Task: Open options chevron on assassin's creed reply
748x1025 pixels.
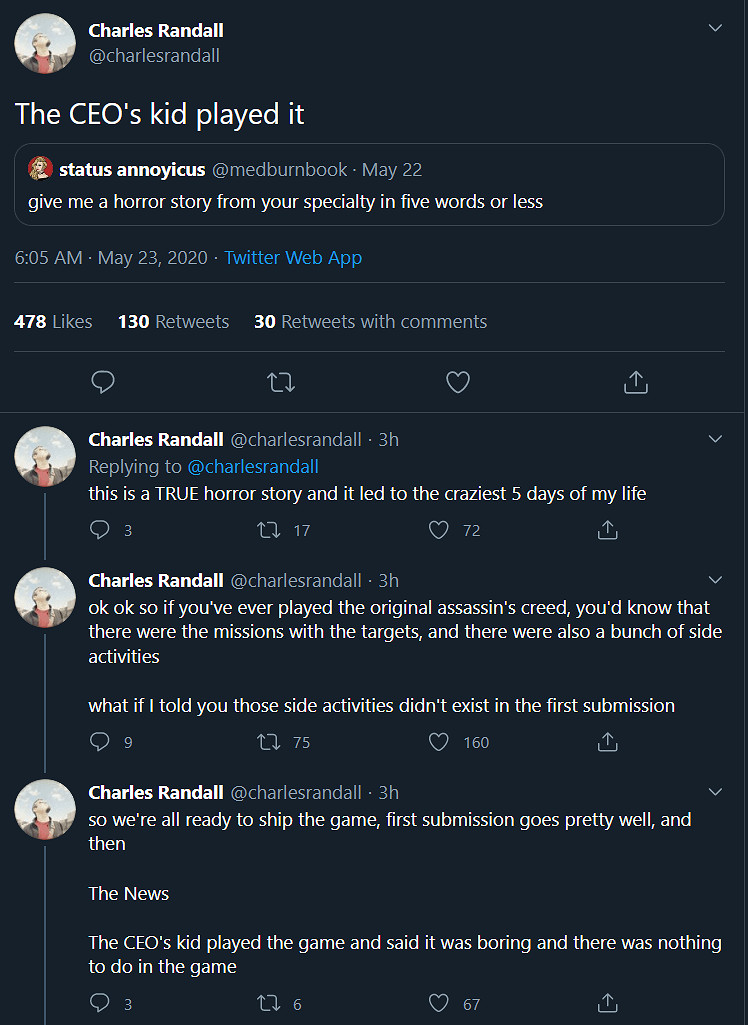Action: [x=715, y=580]
